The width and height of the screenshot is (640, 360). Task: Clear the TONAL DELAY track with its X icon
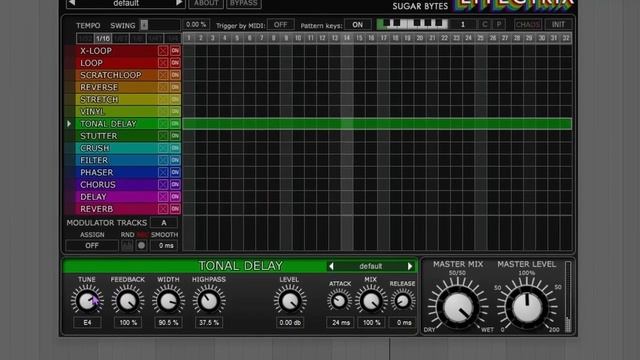pyautogui.click(x=163, y=124)
